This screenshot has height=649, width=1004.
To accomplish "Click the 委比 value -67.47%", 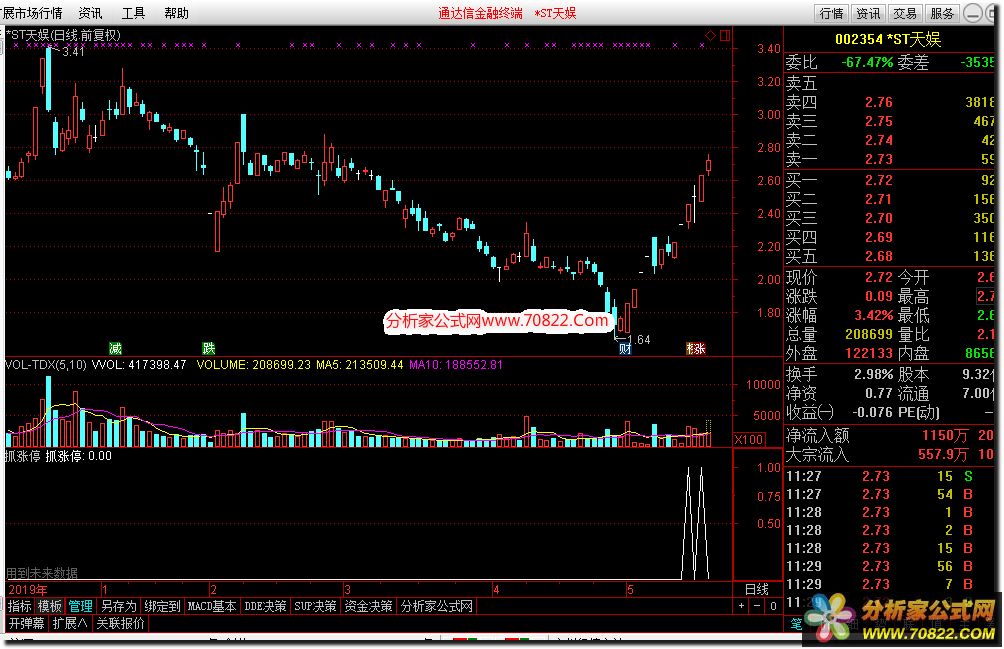I will [x=867, y=63].
